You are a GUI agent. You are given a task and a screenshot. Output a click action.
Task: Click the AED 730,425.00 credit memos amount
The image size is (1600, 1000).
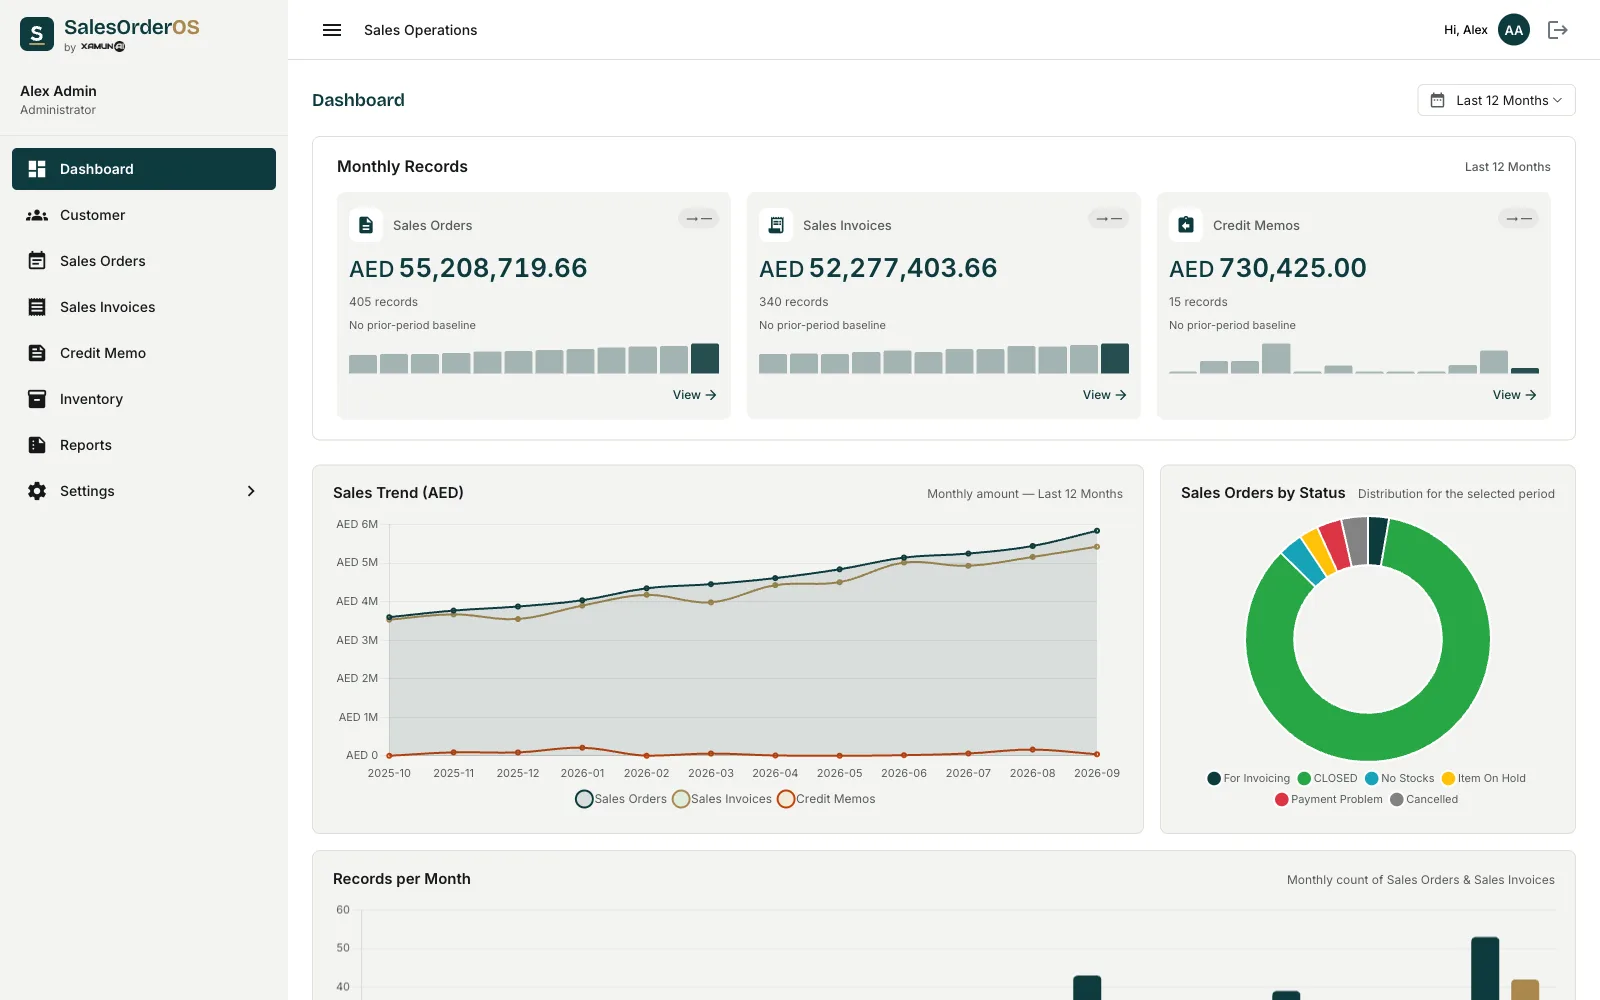point(1268,268)
